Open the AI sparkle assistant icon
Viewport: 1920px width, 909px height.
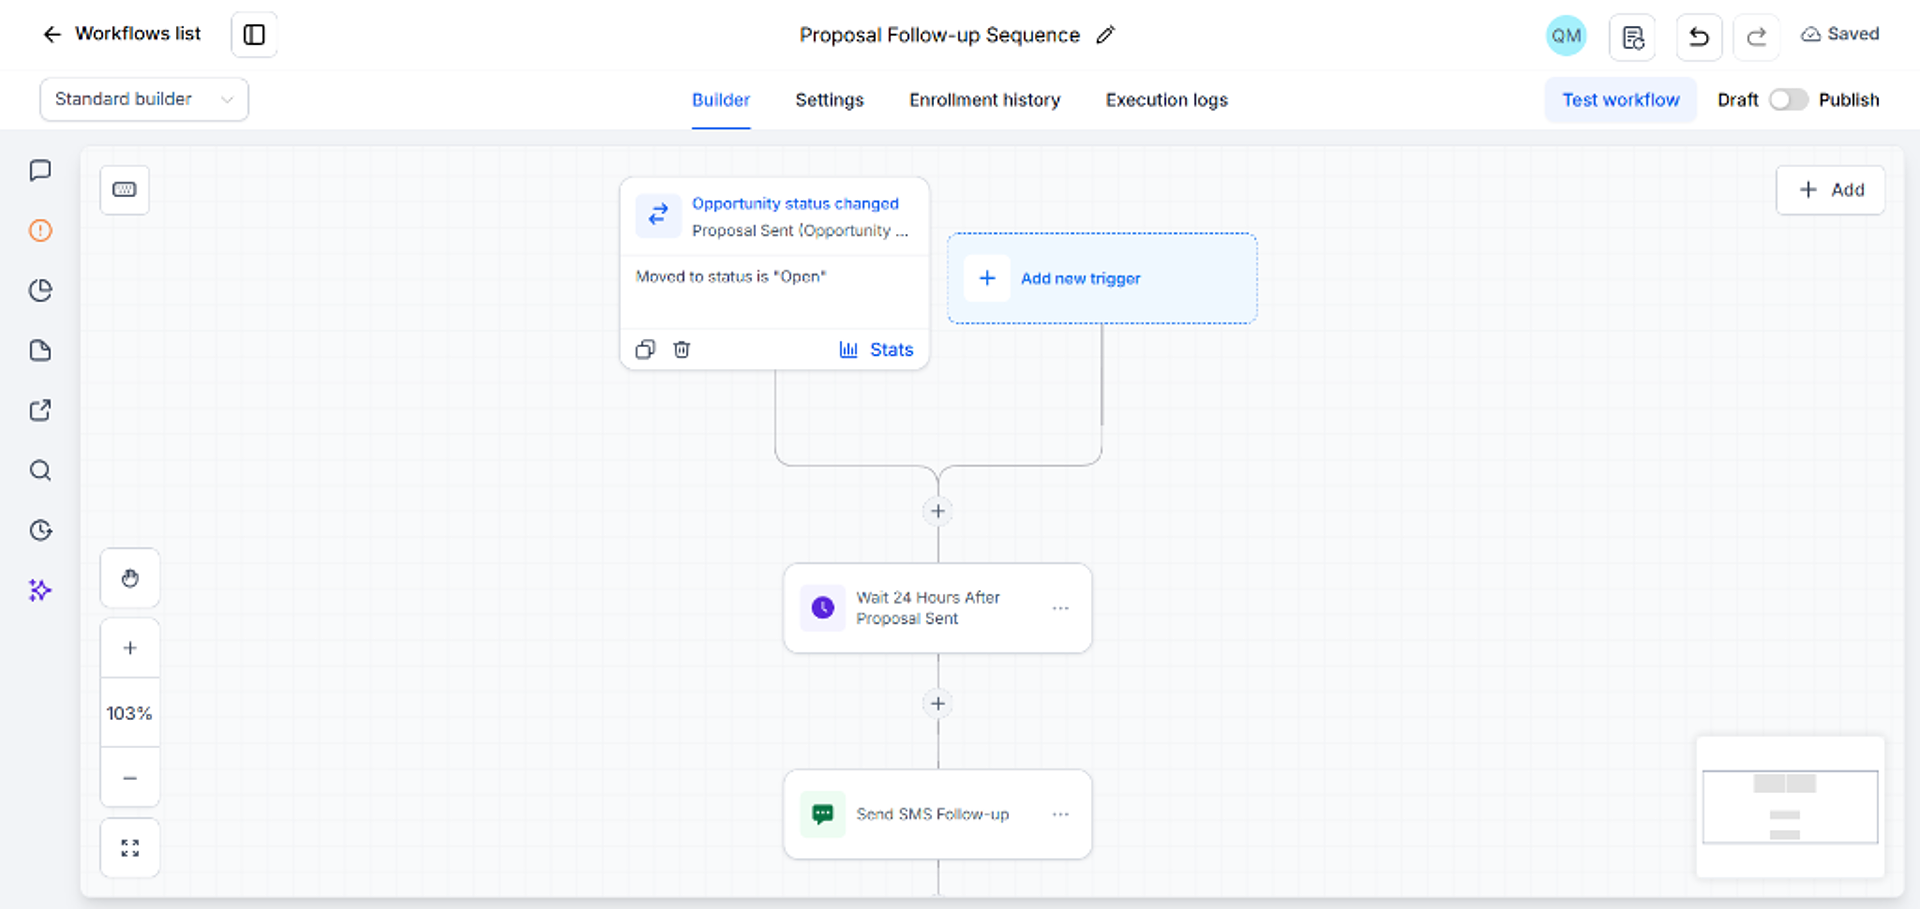point(40,591)
